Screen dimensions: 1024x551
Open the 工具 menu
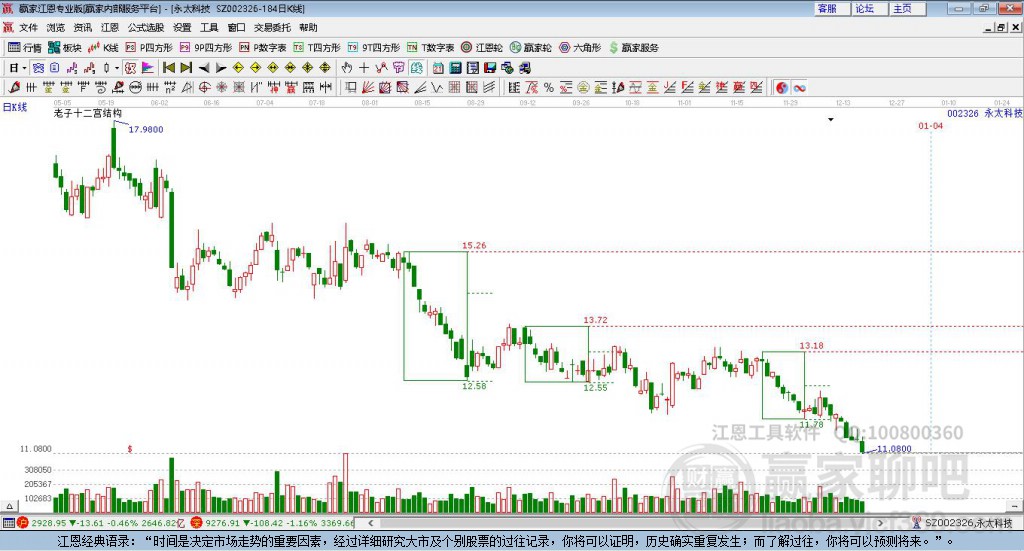[209, 27]
